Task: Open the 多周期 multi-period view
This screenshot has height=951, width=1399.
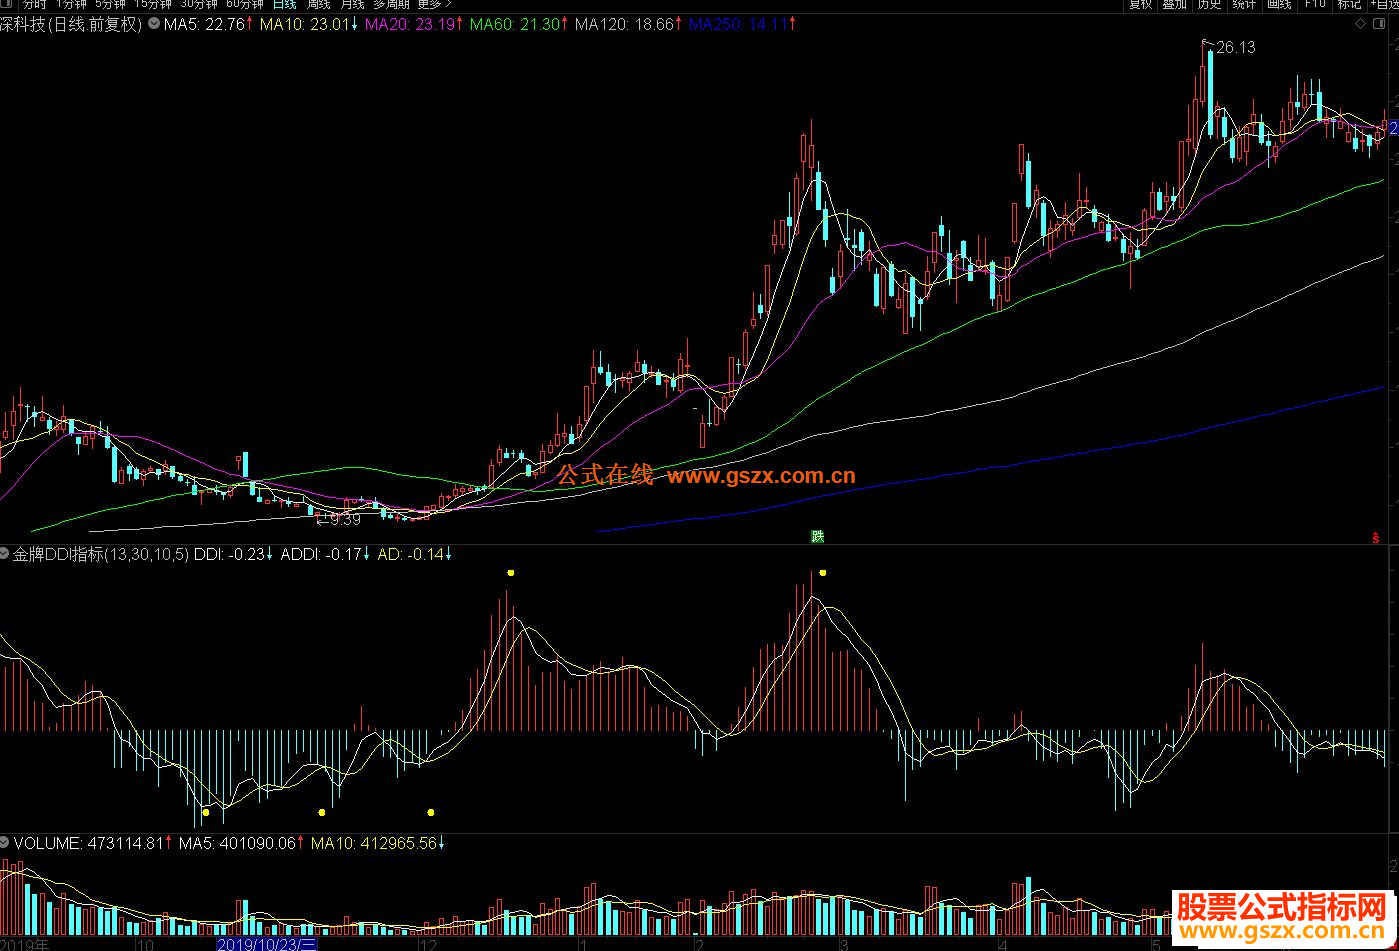Action: (391, 4)
